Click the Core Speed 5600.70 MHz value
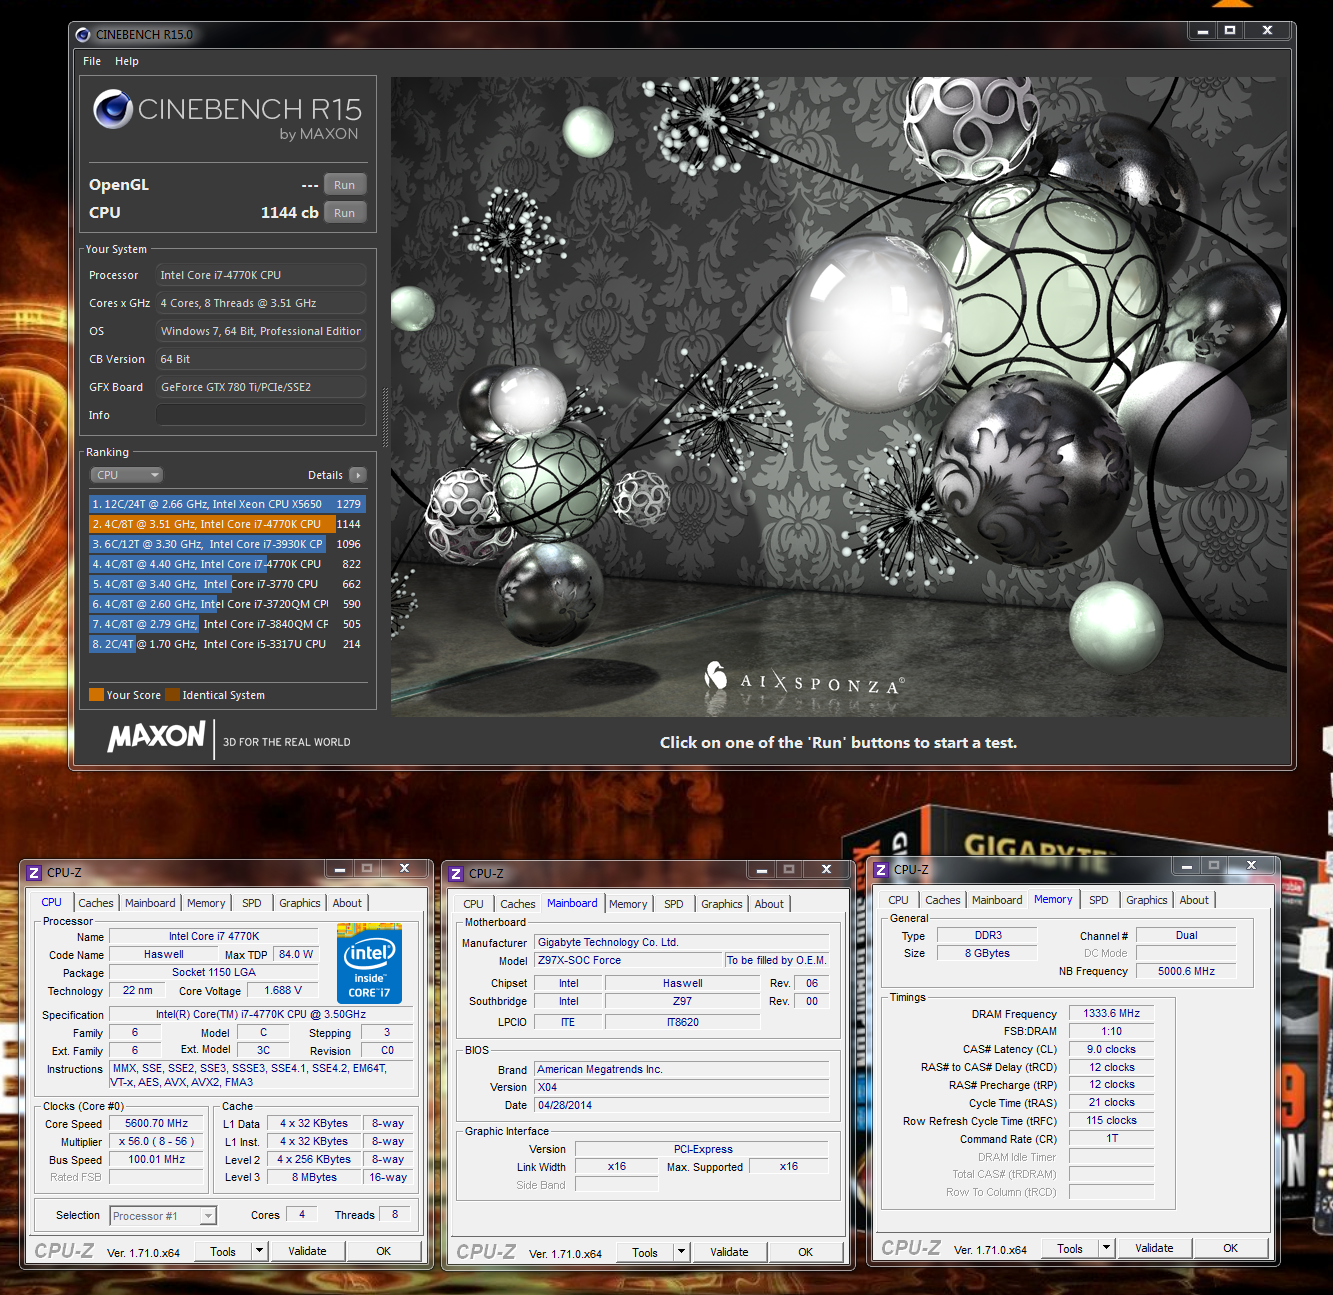 (x=157, y=1124)
